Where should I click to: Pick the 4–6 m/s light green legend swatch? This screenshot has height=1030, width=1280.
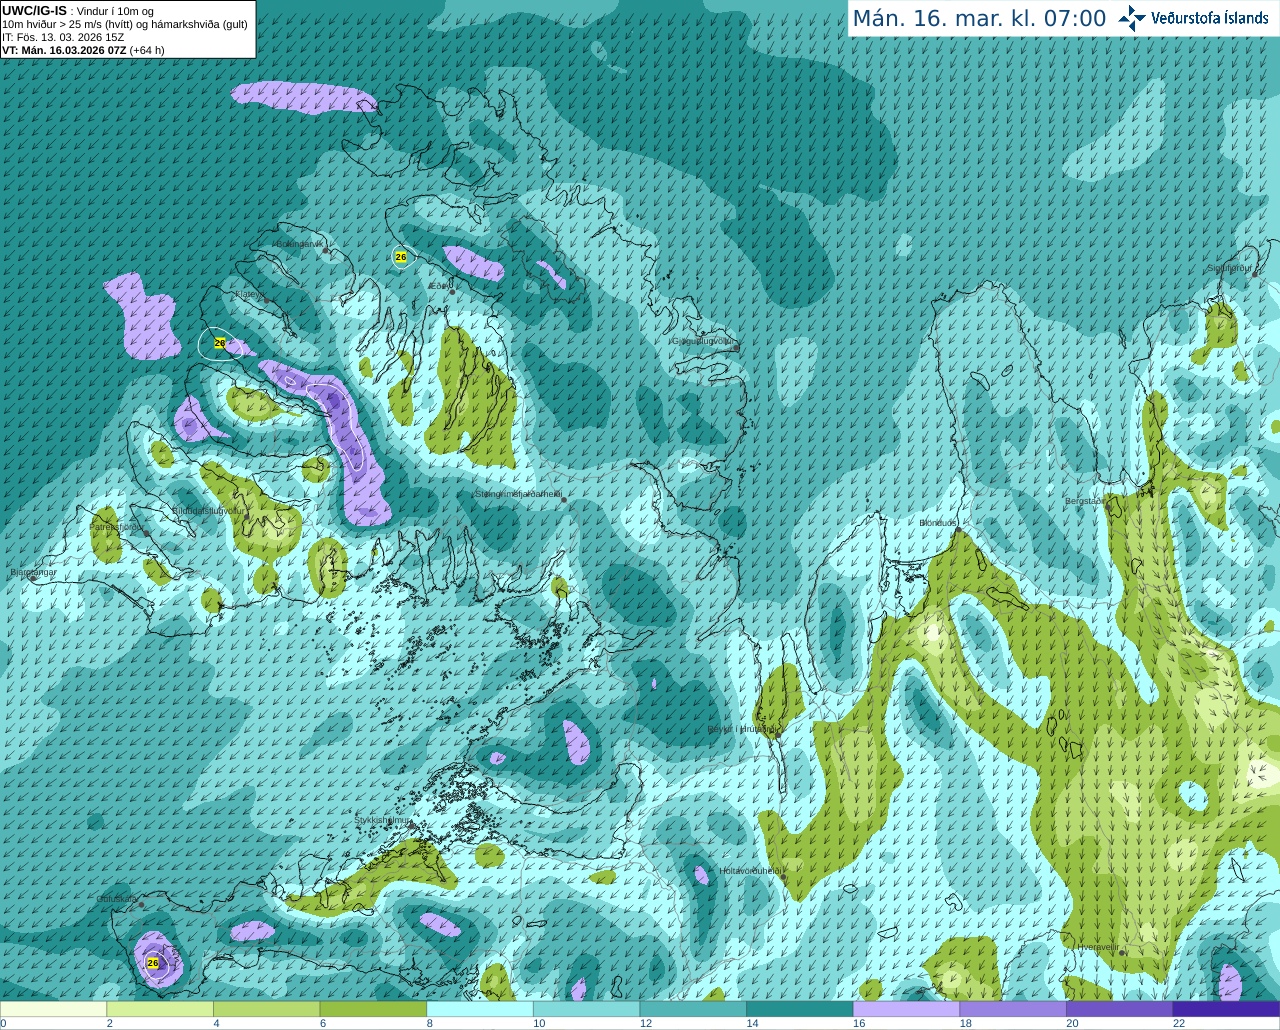(x=267, y=1009)
